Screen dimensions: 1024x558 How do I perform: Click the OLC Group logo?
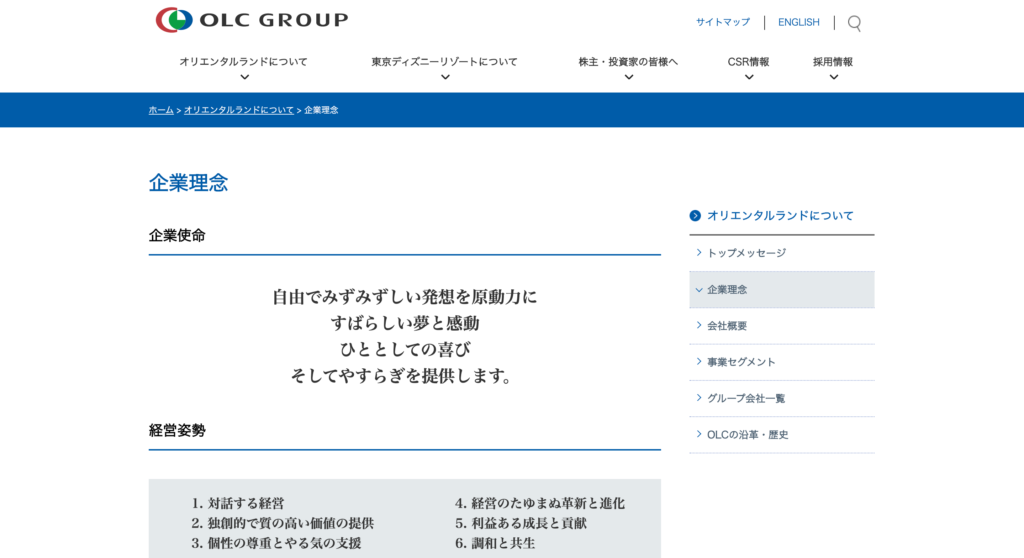[252, 20]
